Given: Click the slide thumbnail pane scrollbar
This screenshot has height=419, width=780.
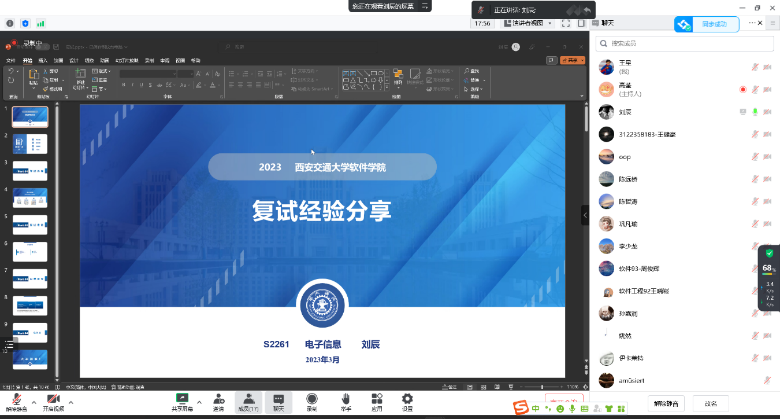Looking at the screenshot, I should (x=57, y=241).
